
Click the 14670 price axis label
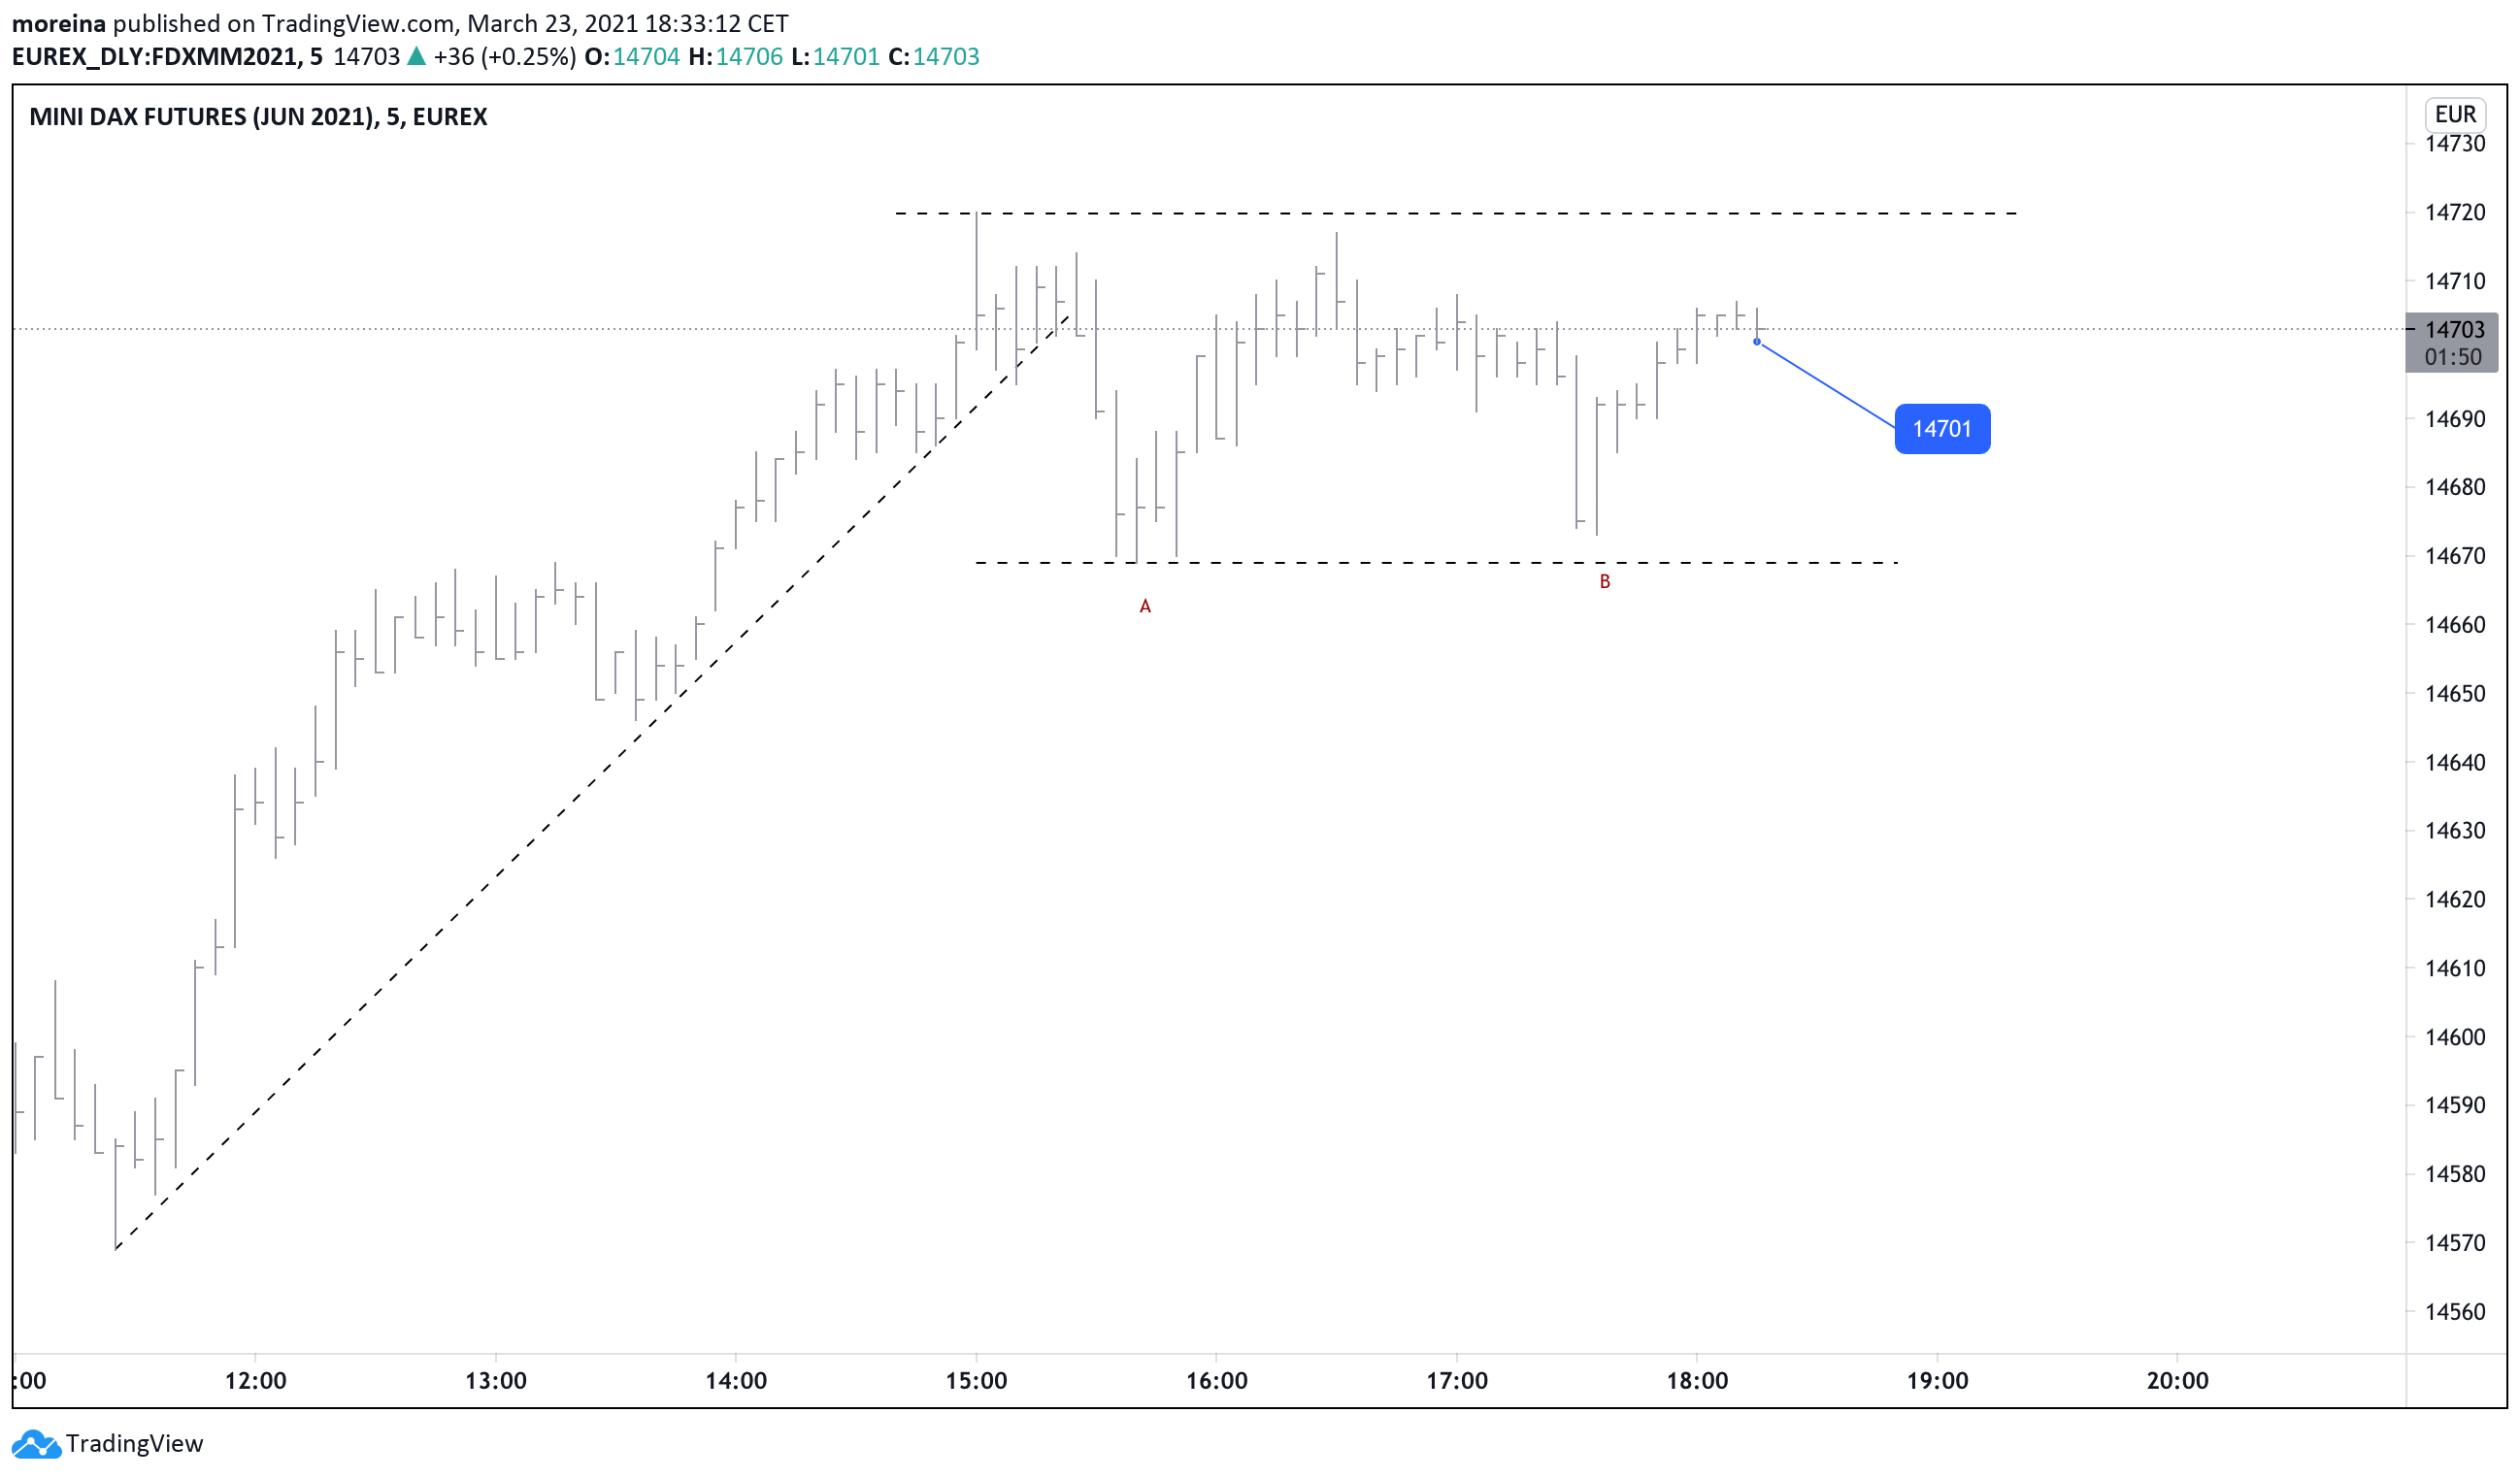coord(2455,557)
